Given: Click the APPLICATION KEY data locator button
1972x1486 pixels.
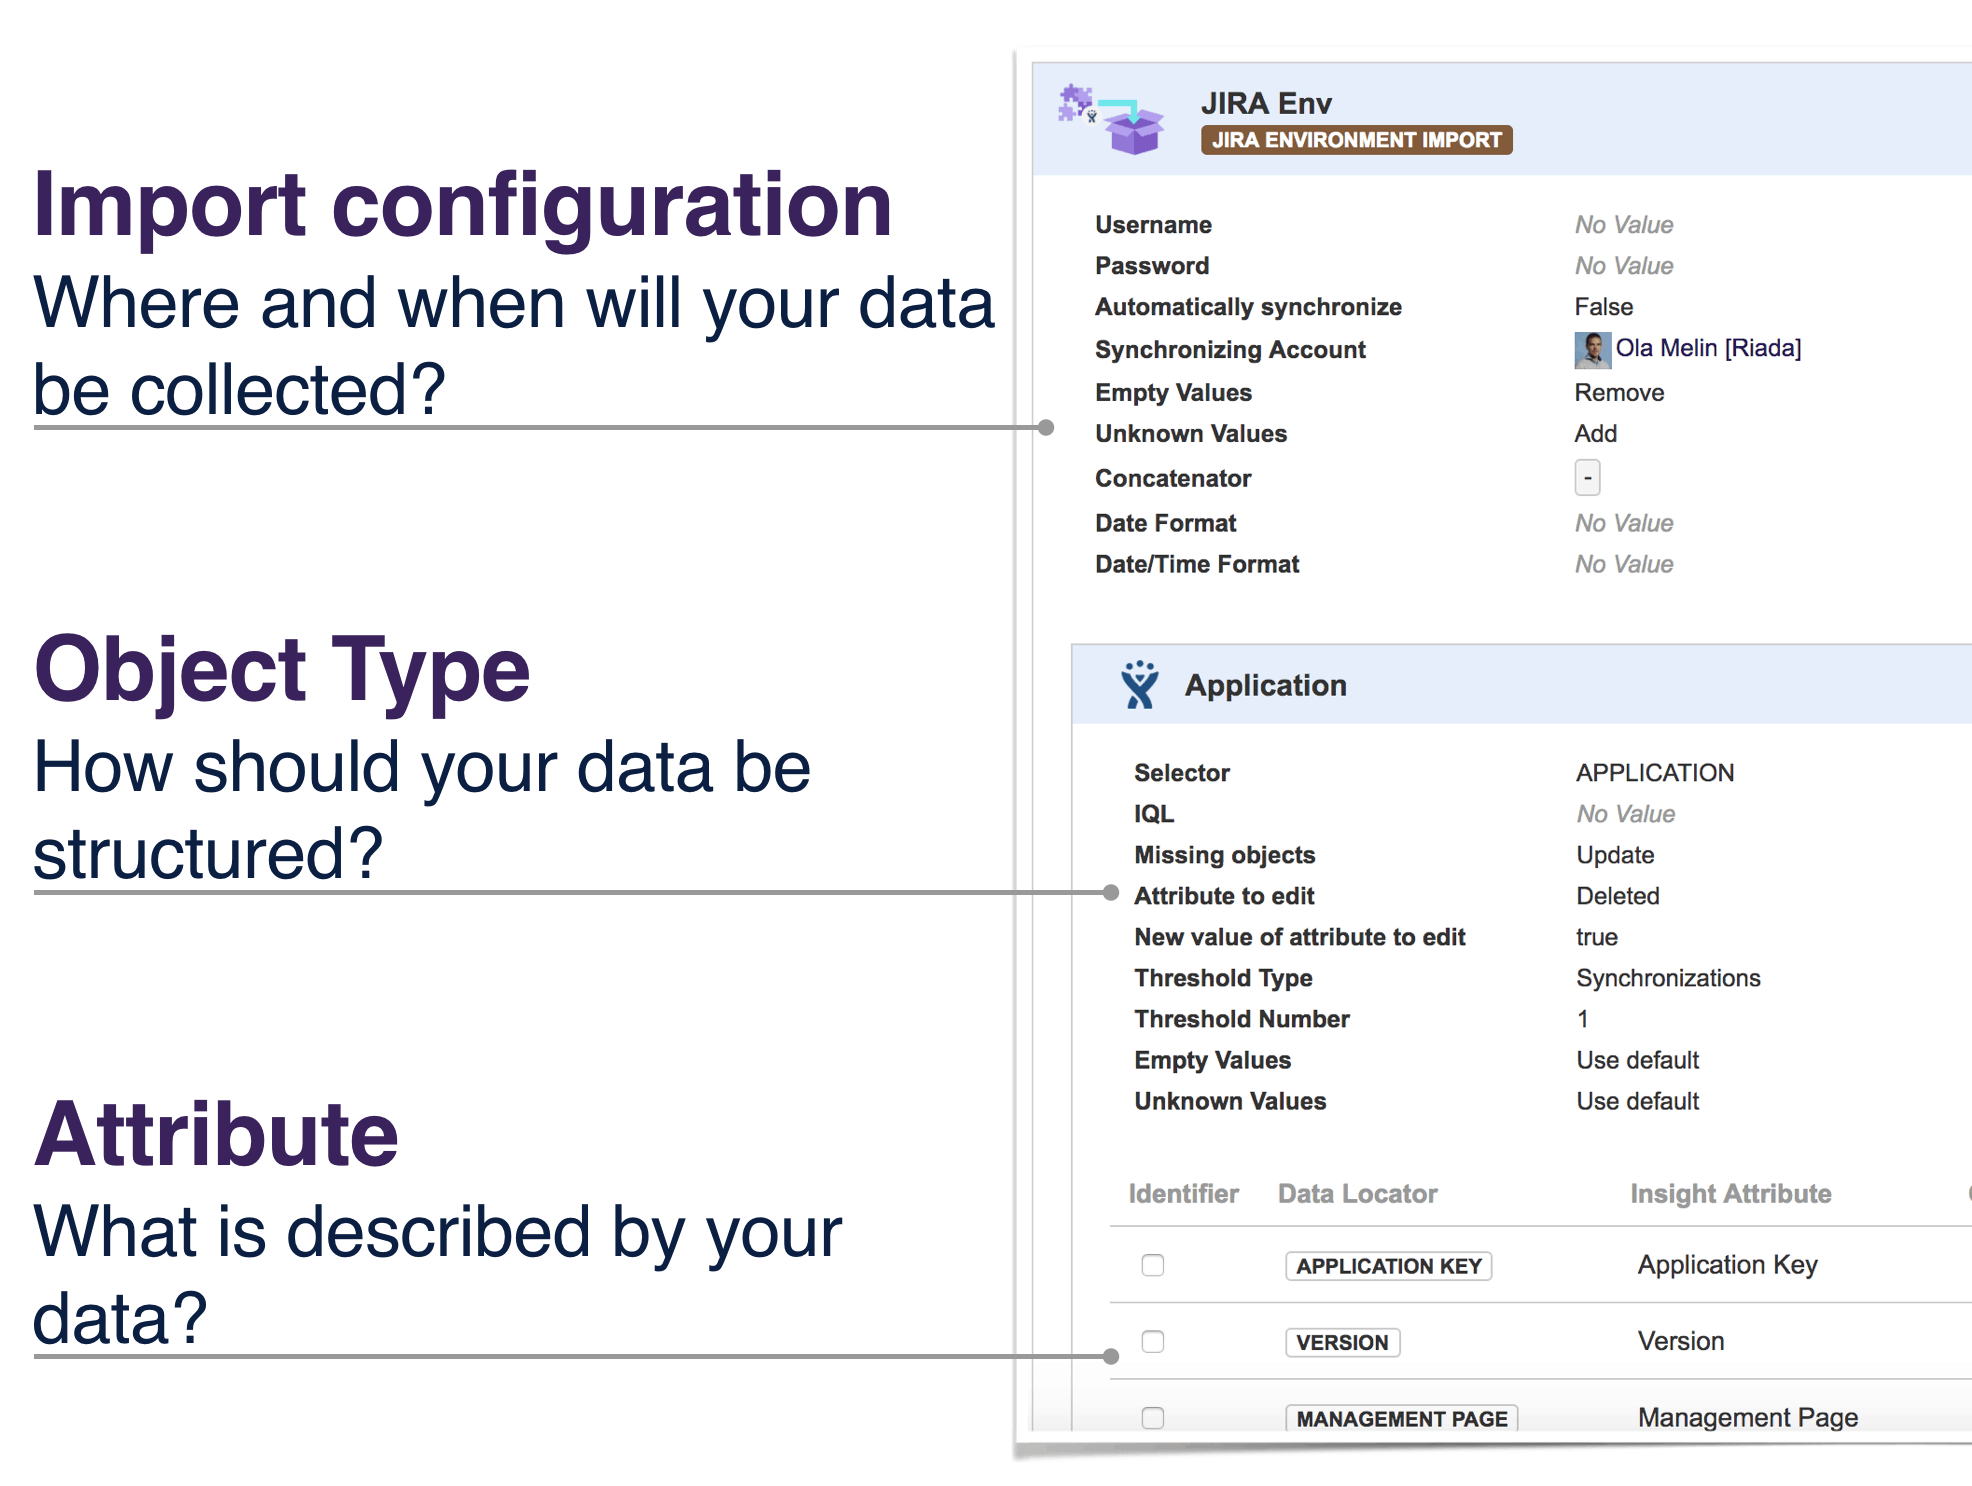Looking at the screenshot, I should pyautogui.click(x=1388, y=1266).
